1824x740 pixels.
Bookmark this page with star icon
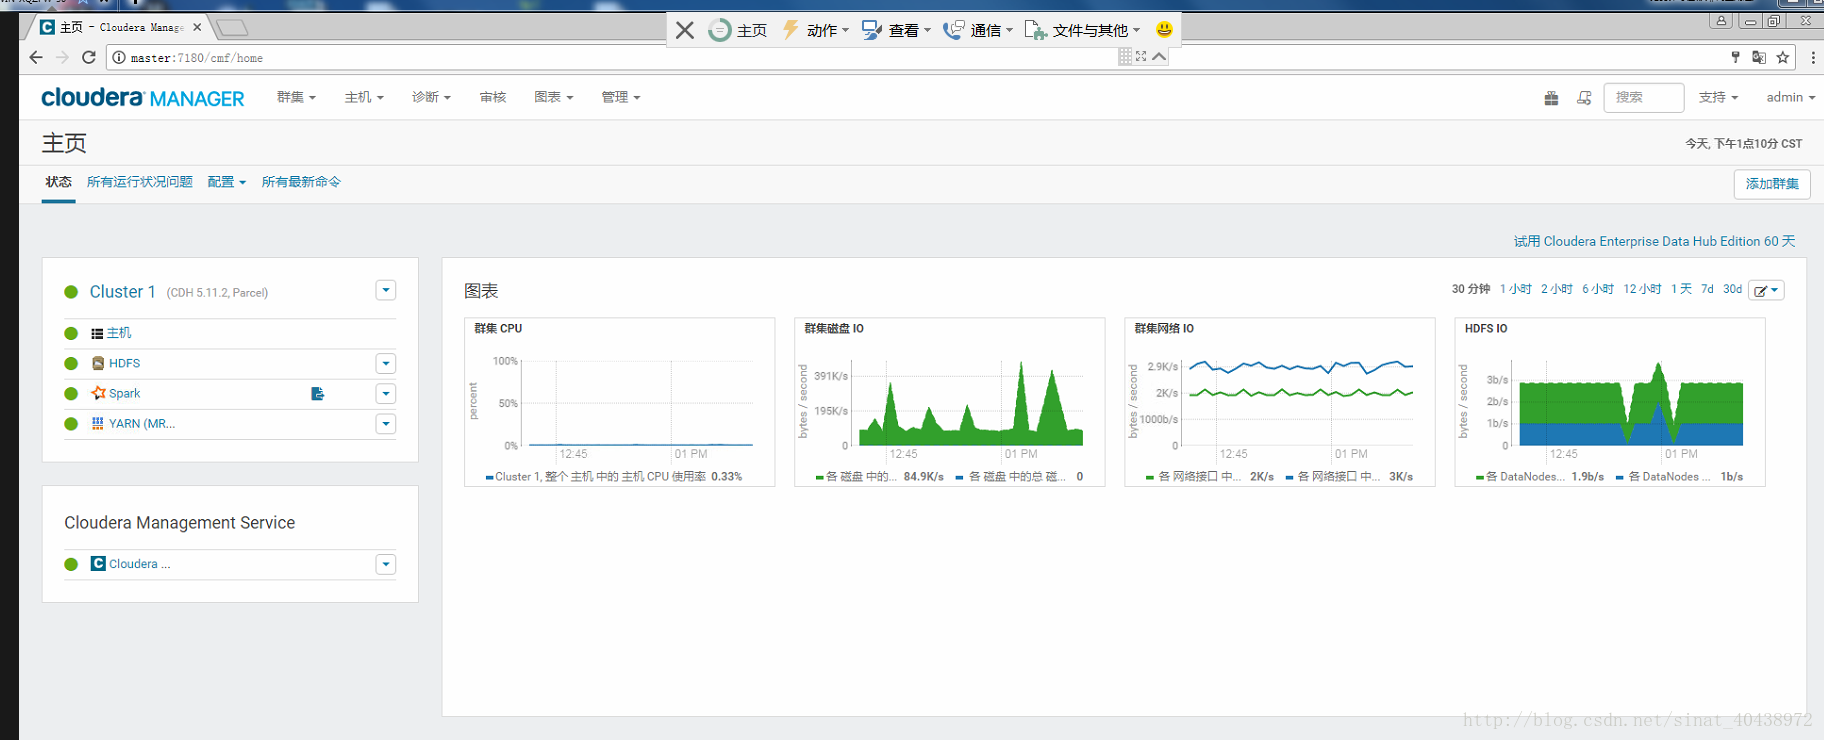(x=1783, y=57)
